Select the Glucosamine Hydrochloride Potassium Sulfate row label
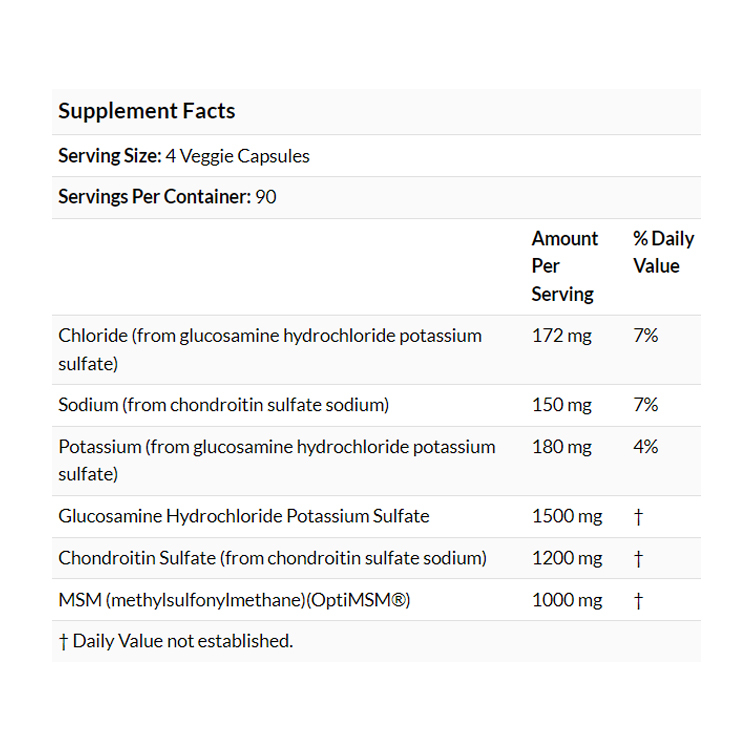This screenshot has width=750, height=750. click(x=244, y=516)
